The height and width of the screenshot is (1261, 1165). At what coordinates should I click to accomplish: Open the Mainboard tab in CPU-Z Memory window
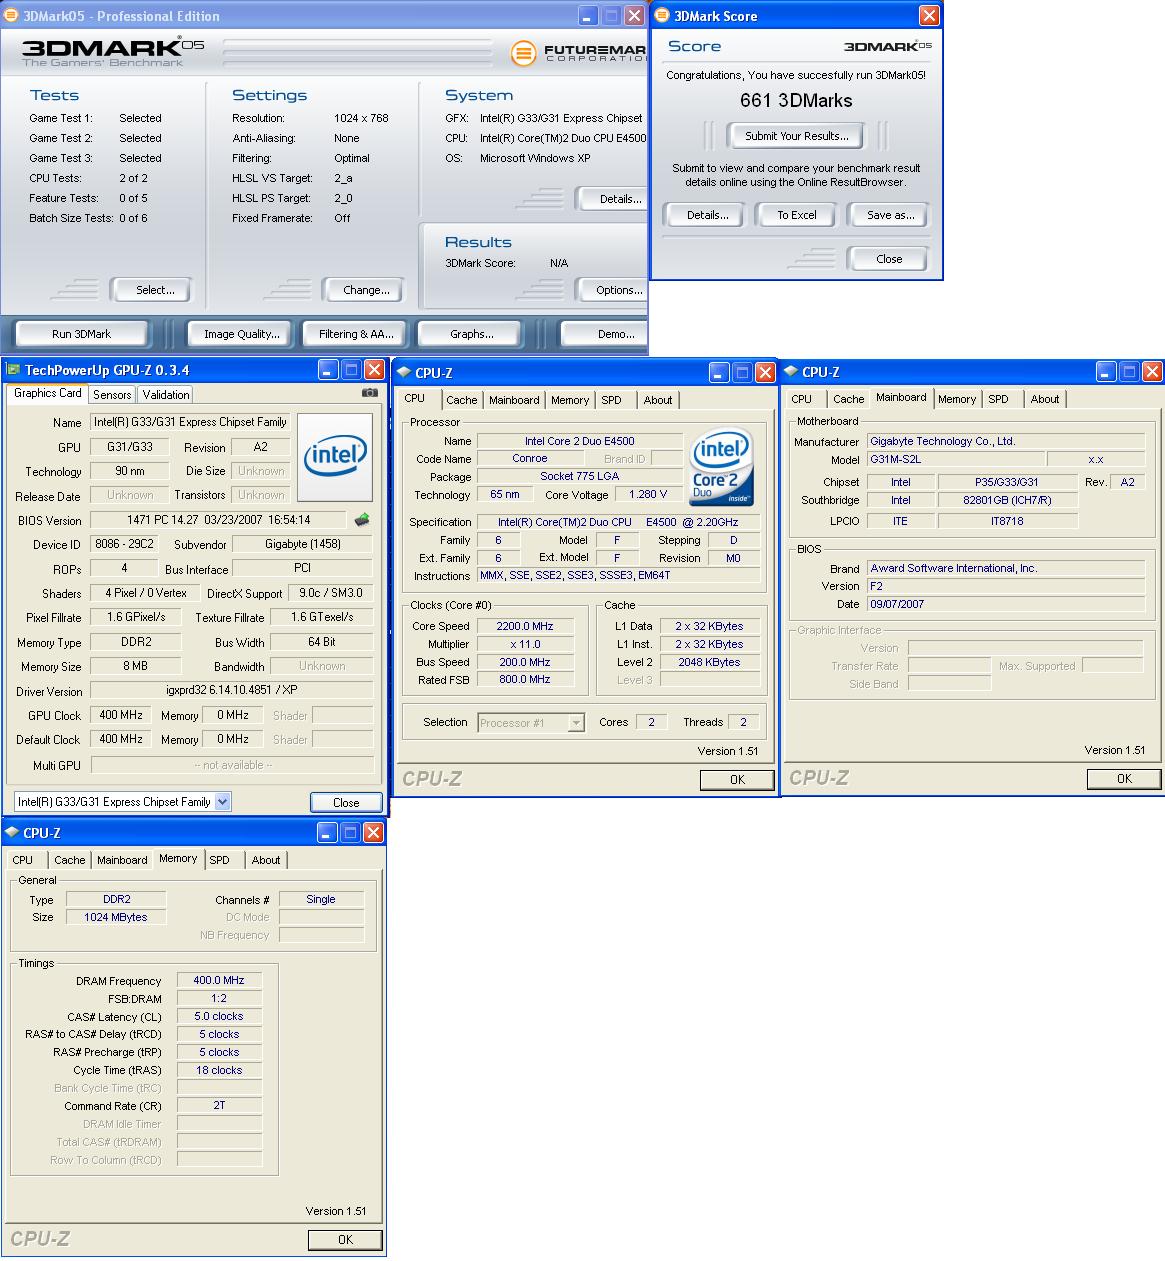tap(122, 860)
